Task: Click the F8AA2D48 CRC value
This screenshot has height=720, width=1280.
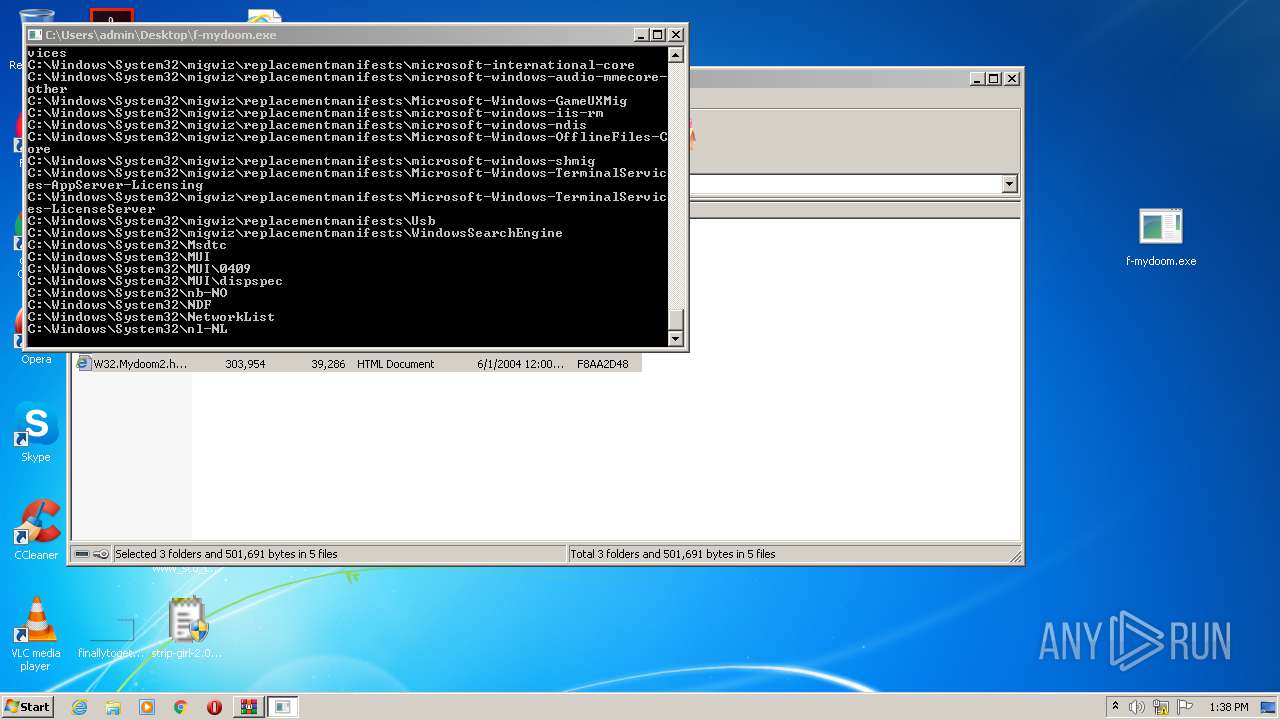Action: (x=603, y=364)
